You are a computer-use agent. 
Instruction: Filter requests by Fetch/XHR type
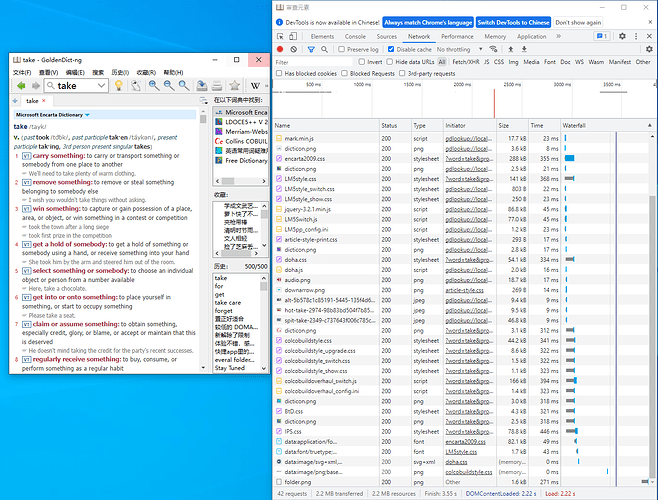pos(466,62)
